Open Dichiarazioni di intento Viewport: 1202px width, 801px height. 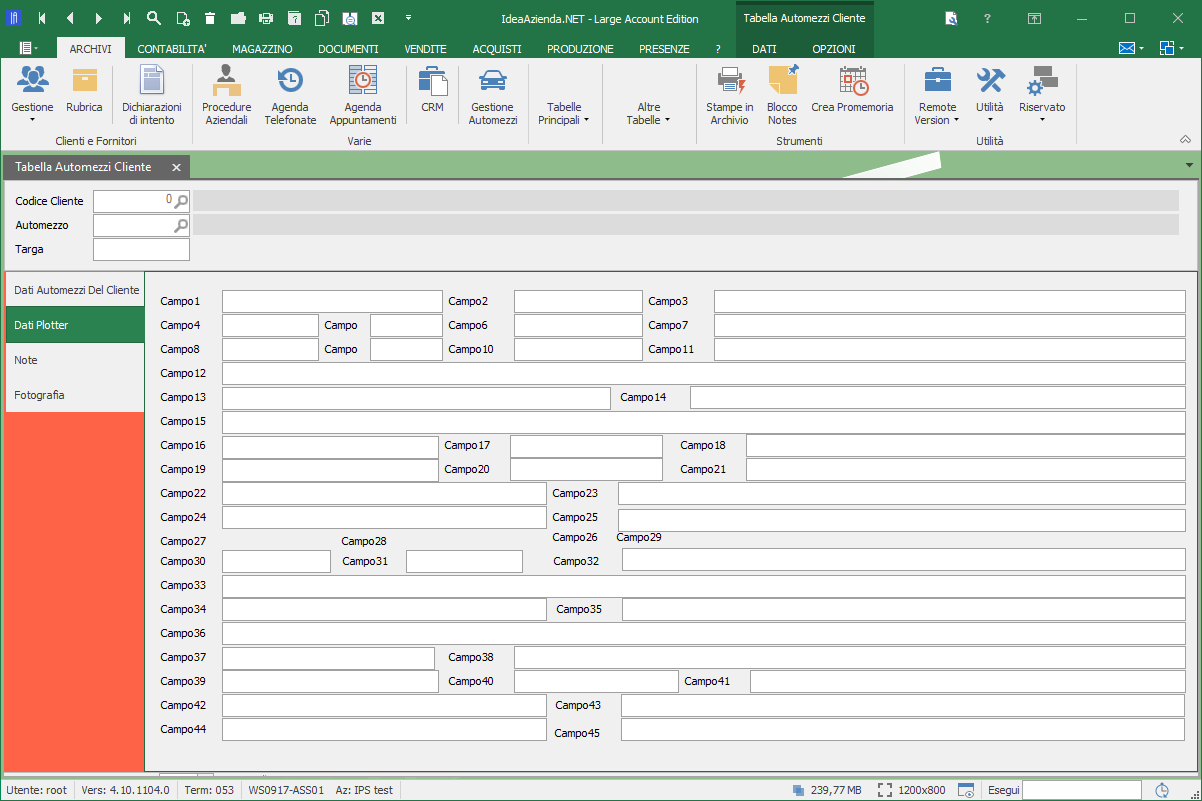click(152, 96)
